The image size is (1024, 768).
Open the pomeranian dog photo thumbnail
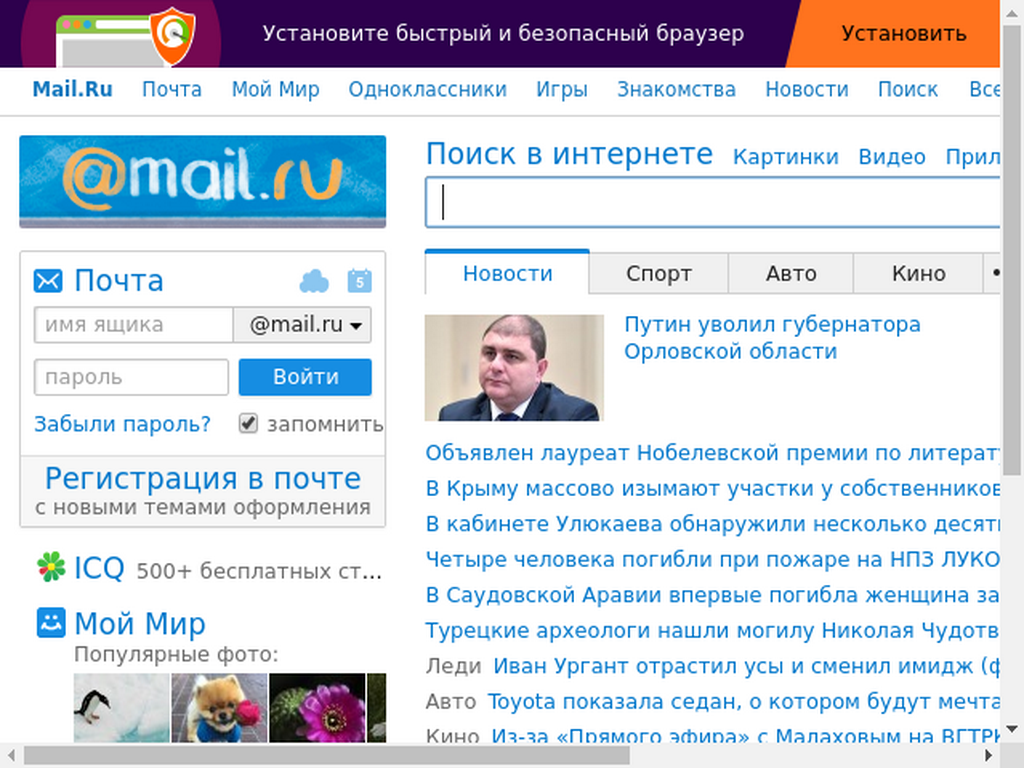pyautogui.click(x=219, y=708)
